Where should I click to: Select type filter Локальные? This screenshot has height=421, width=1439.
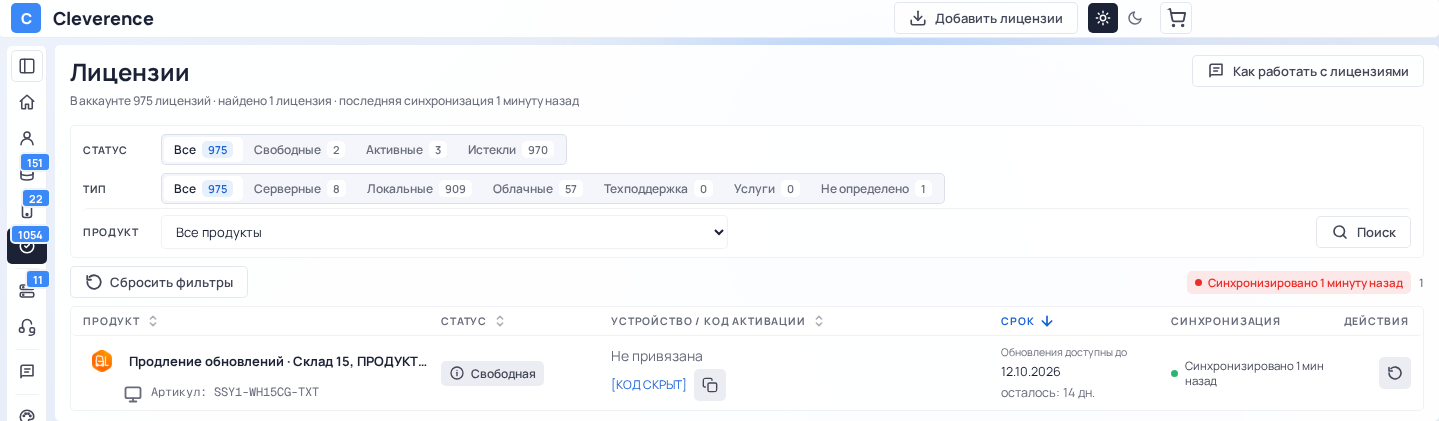click(x=418, y=189)
